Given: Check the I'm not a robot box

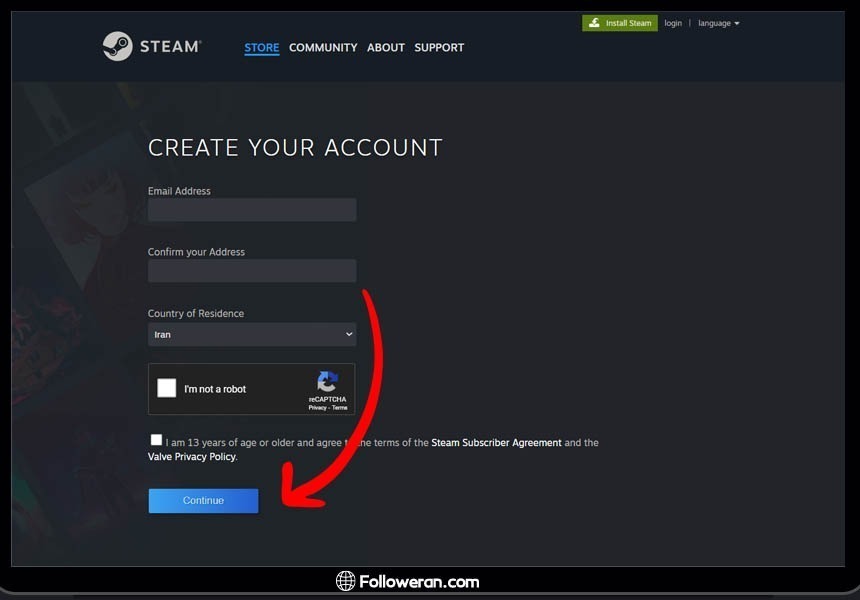Looking at the screenshot, I should (x=167, y=389).
